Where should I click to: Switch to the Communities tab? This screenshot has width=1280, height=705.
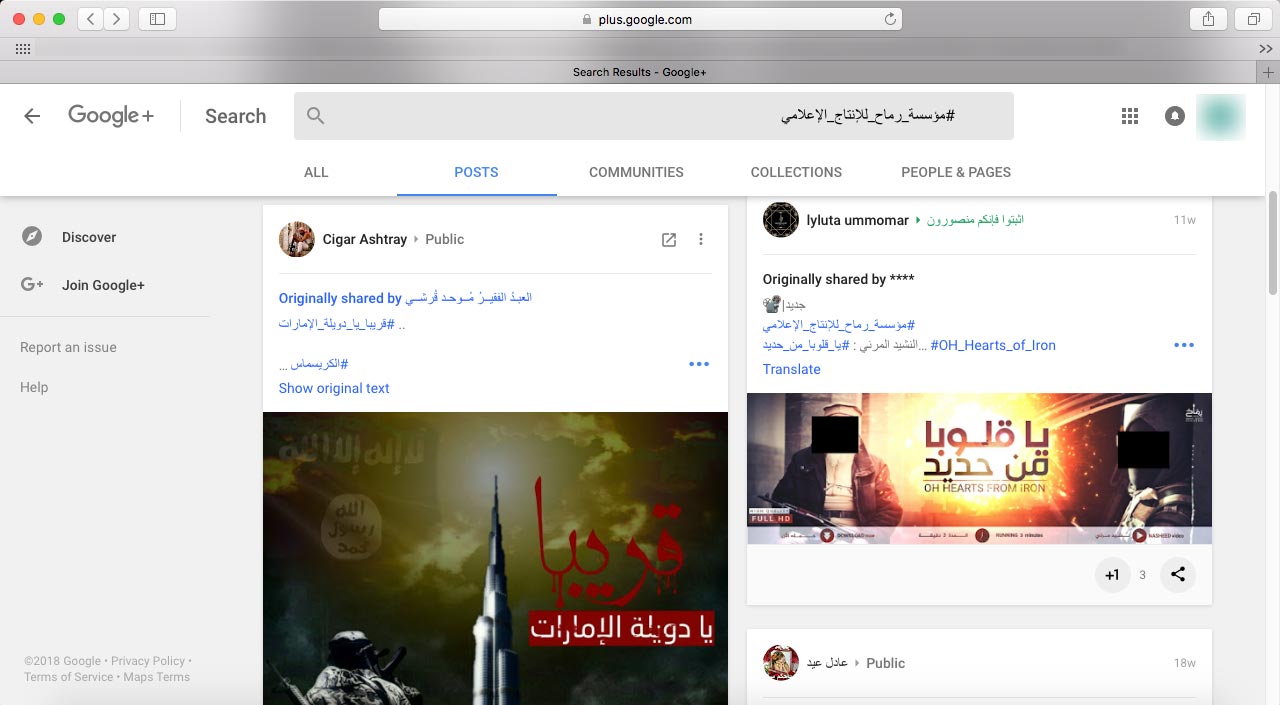click(636, 172)
